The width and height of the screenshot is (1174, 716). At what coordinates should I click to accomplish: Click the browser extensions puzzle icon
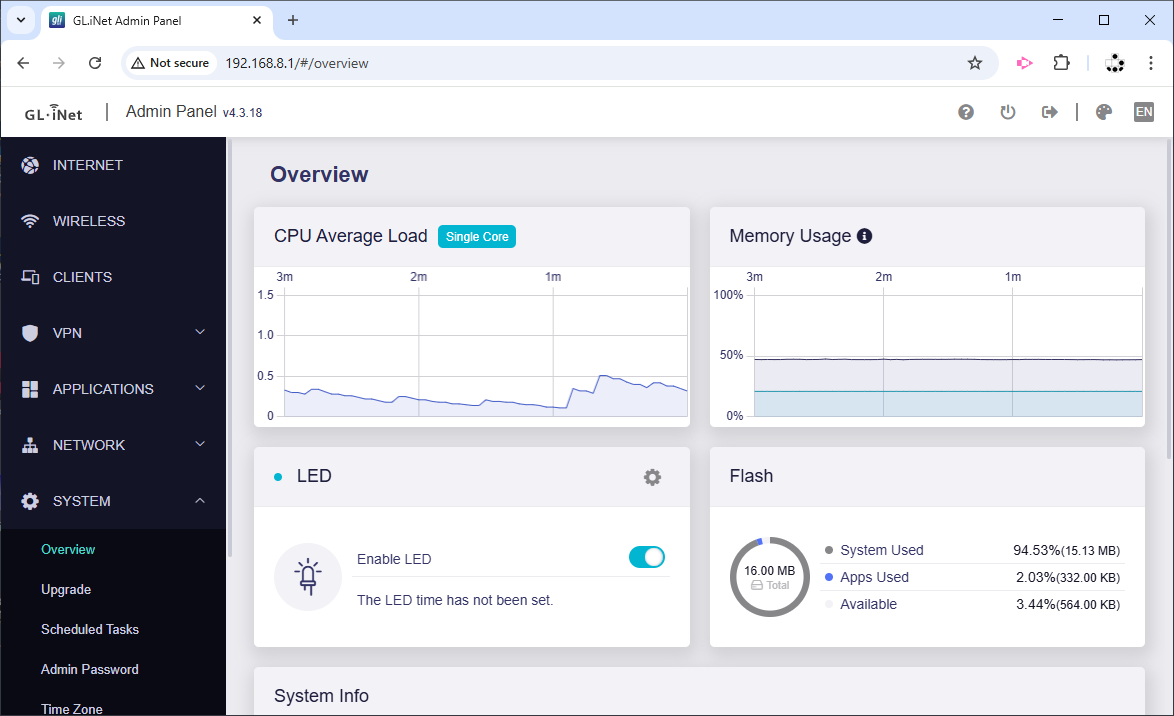tap(1062, 63)
